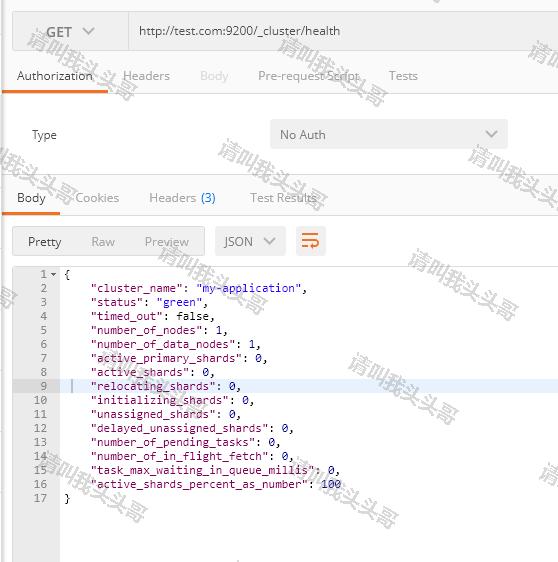The width and height of the screenshot is (558, 562).
Task: Click the "initializing_shards" key
Action: pyautogui.click(x=160, y=400)
